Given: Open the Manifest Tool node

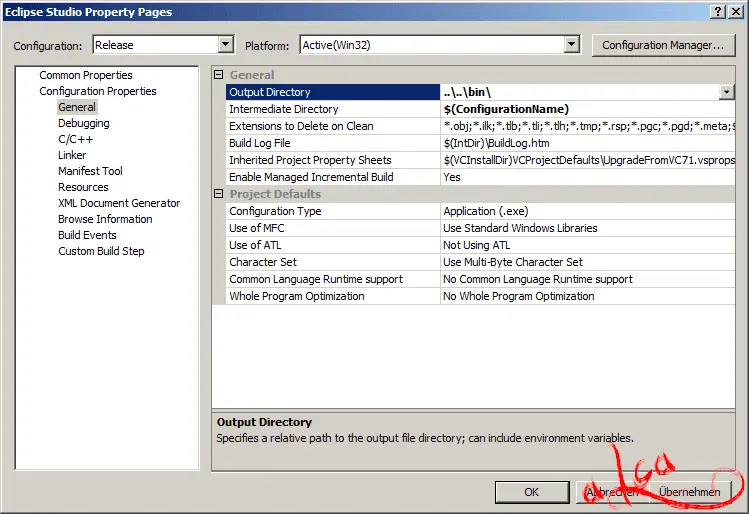Looking at the screenshot, I should [90, 171].
